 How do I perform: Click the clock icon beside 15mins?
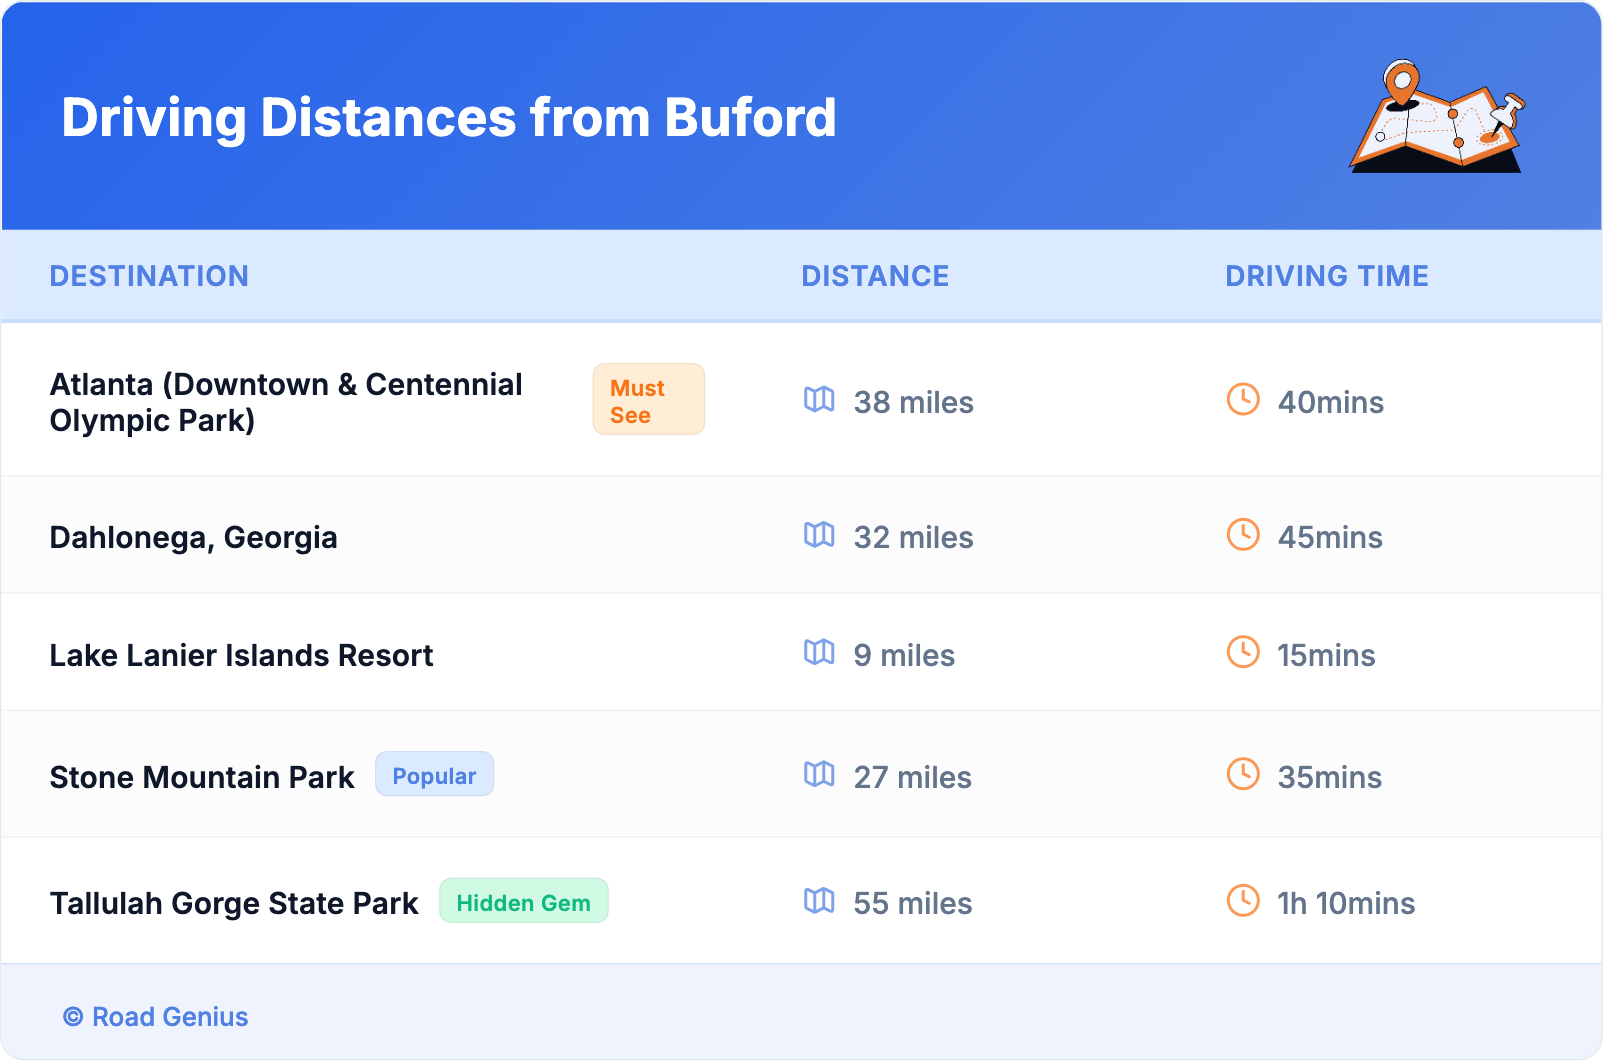point(1243,653)
